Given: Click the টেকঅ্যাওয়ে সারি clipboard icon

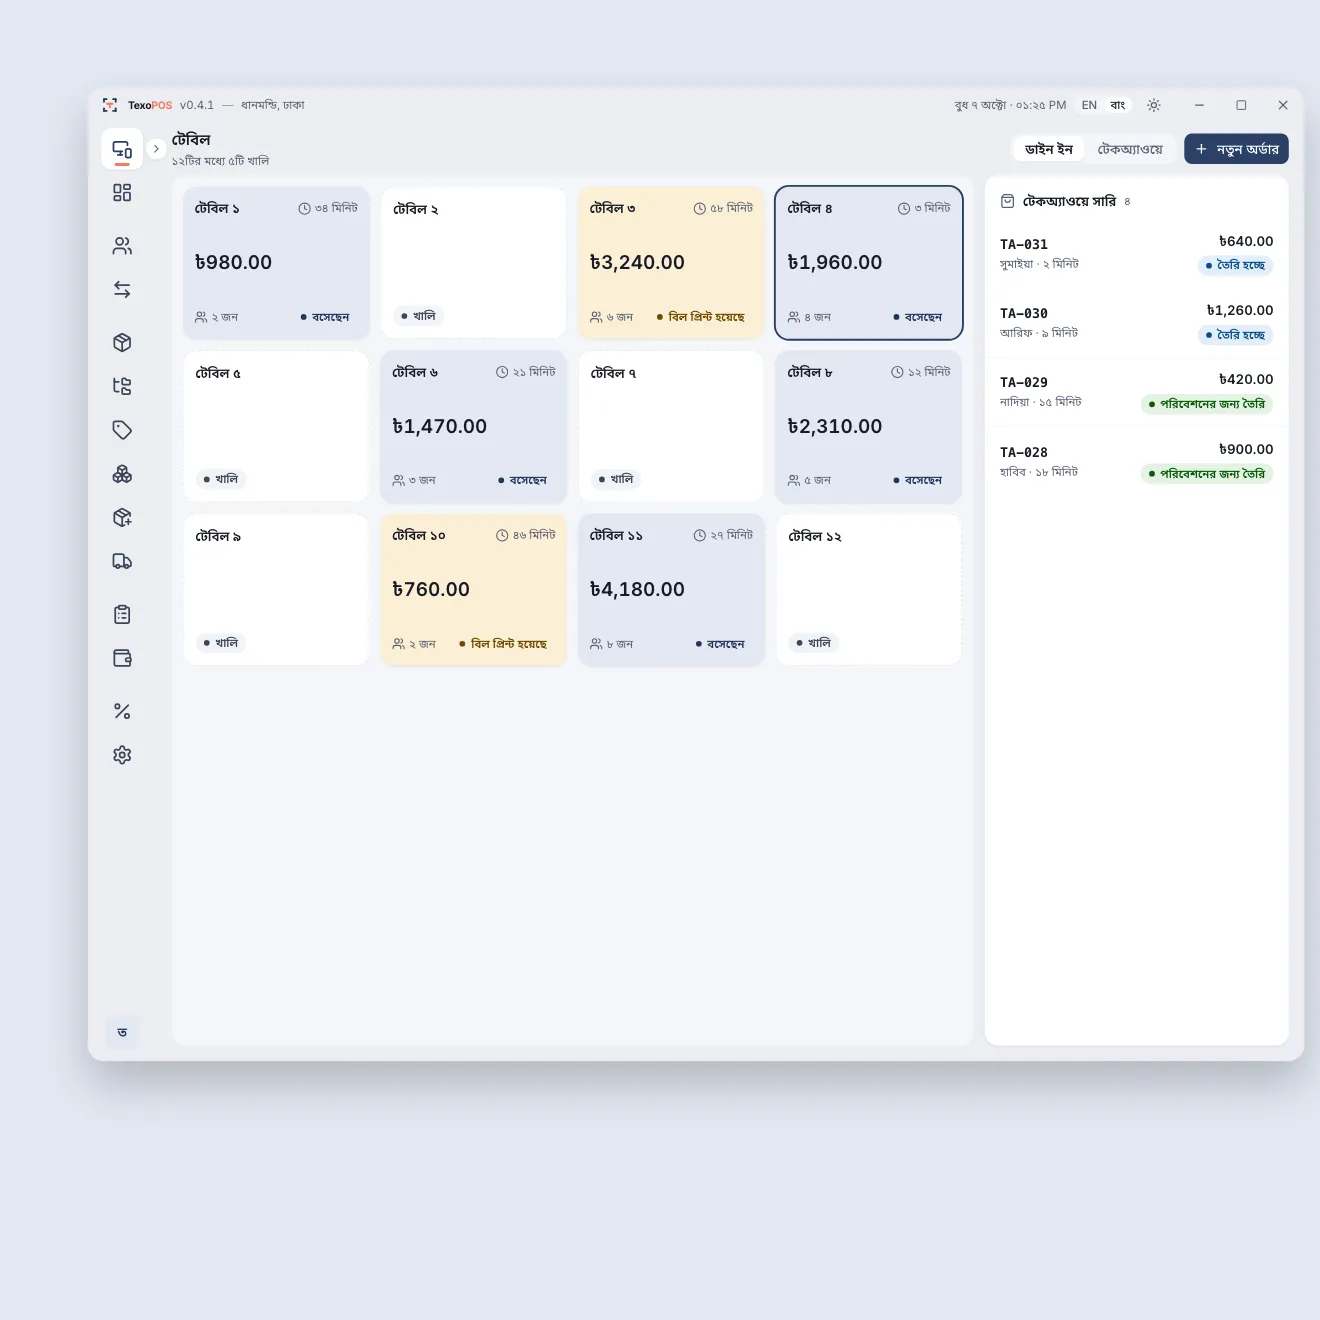Looking at the screenshot, I should coord(1008,201).
